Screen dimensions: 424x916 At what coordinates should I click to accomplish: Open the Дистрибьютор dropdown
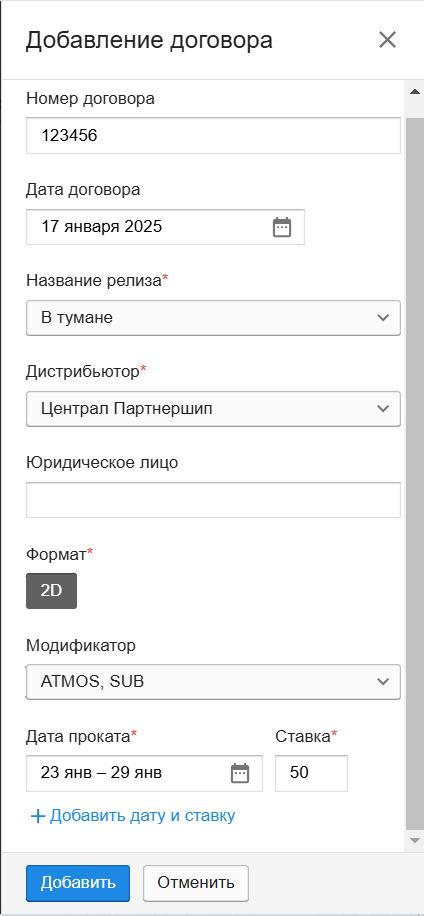(x=213, y=409)
